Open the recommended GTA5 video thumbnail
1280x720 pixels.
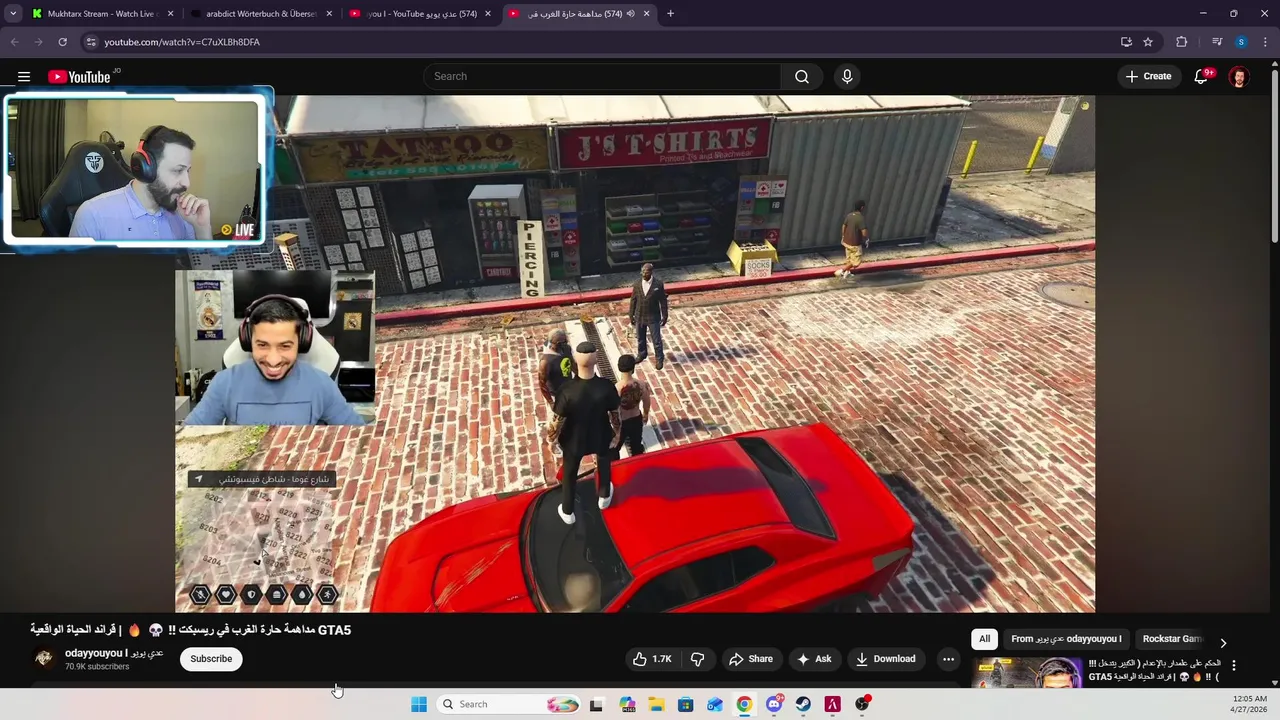pos(1028,672)
